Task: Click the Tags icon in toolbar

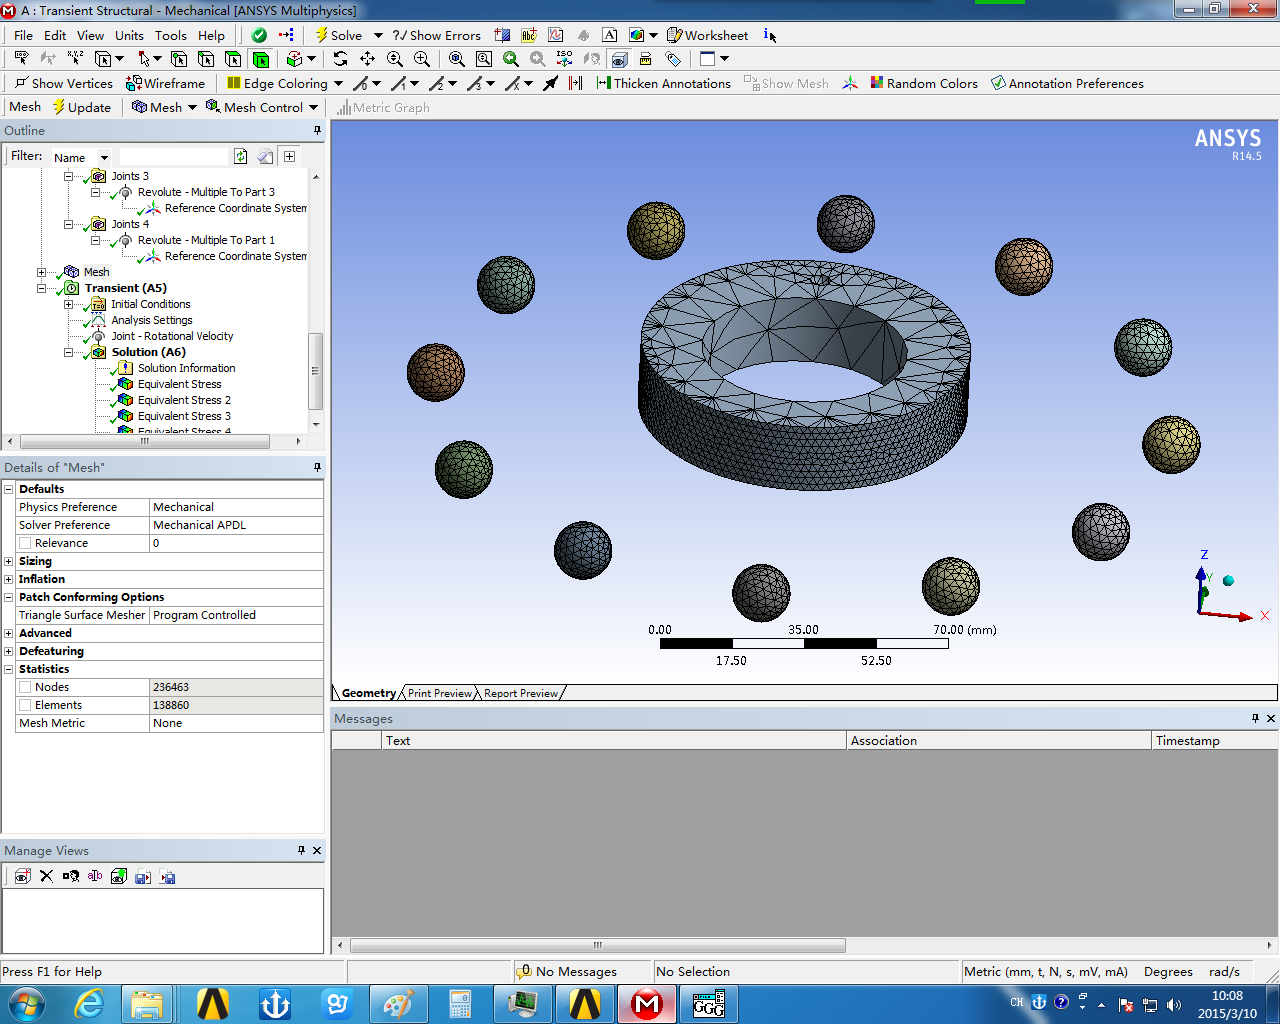Action: tap(673, 59)
